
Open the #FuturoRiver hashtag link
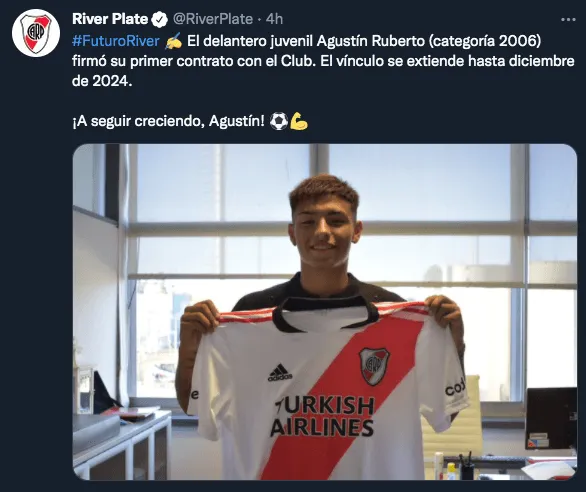[116, 41]
